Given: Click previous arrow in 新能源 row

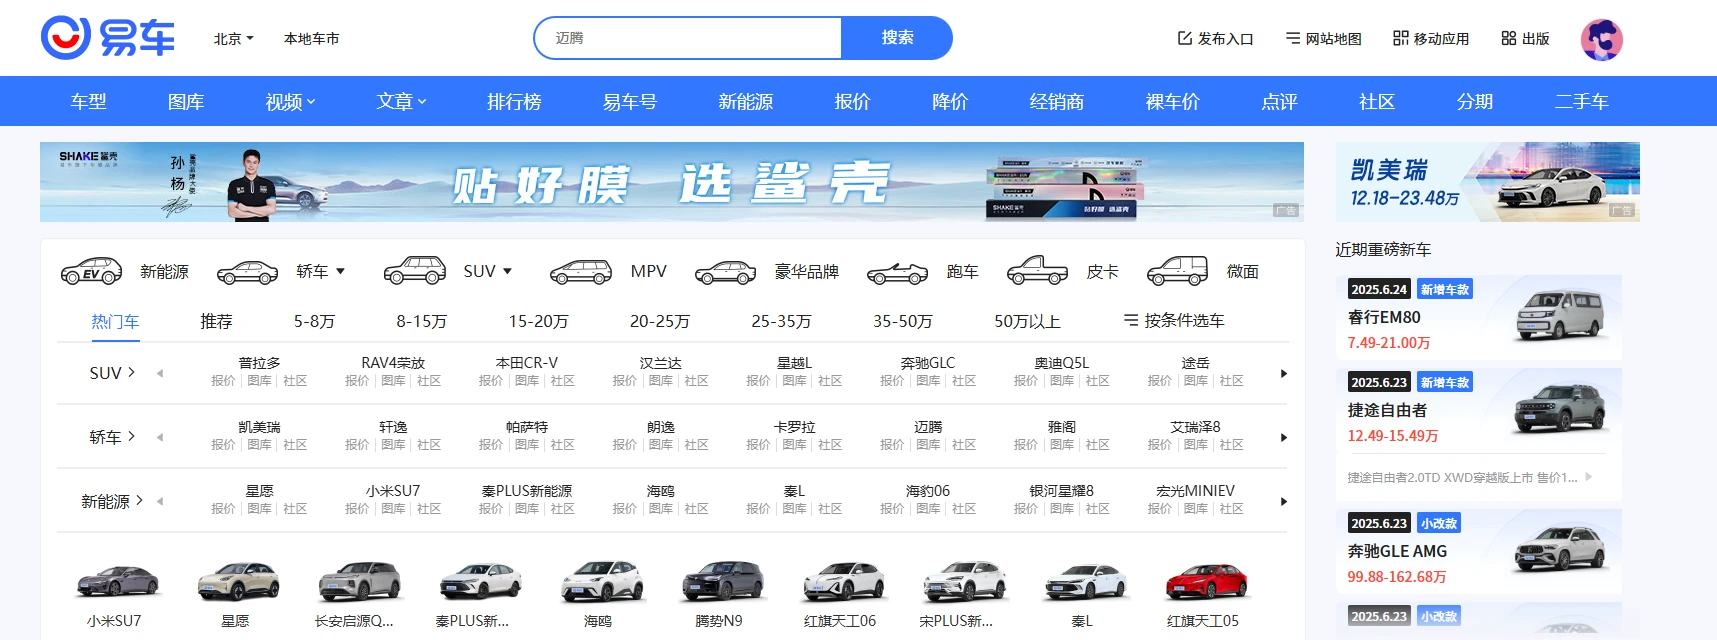Looking at the screenshot, I should point(160,501).
